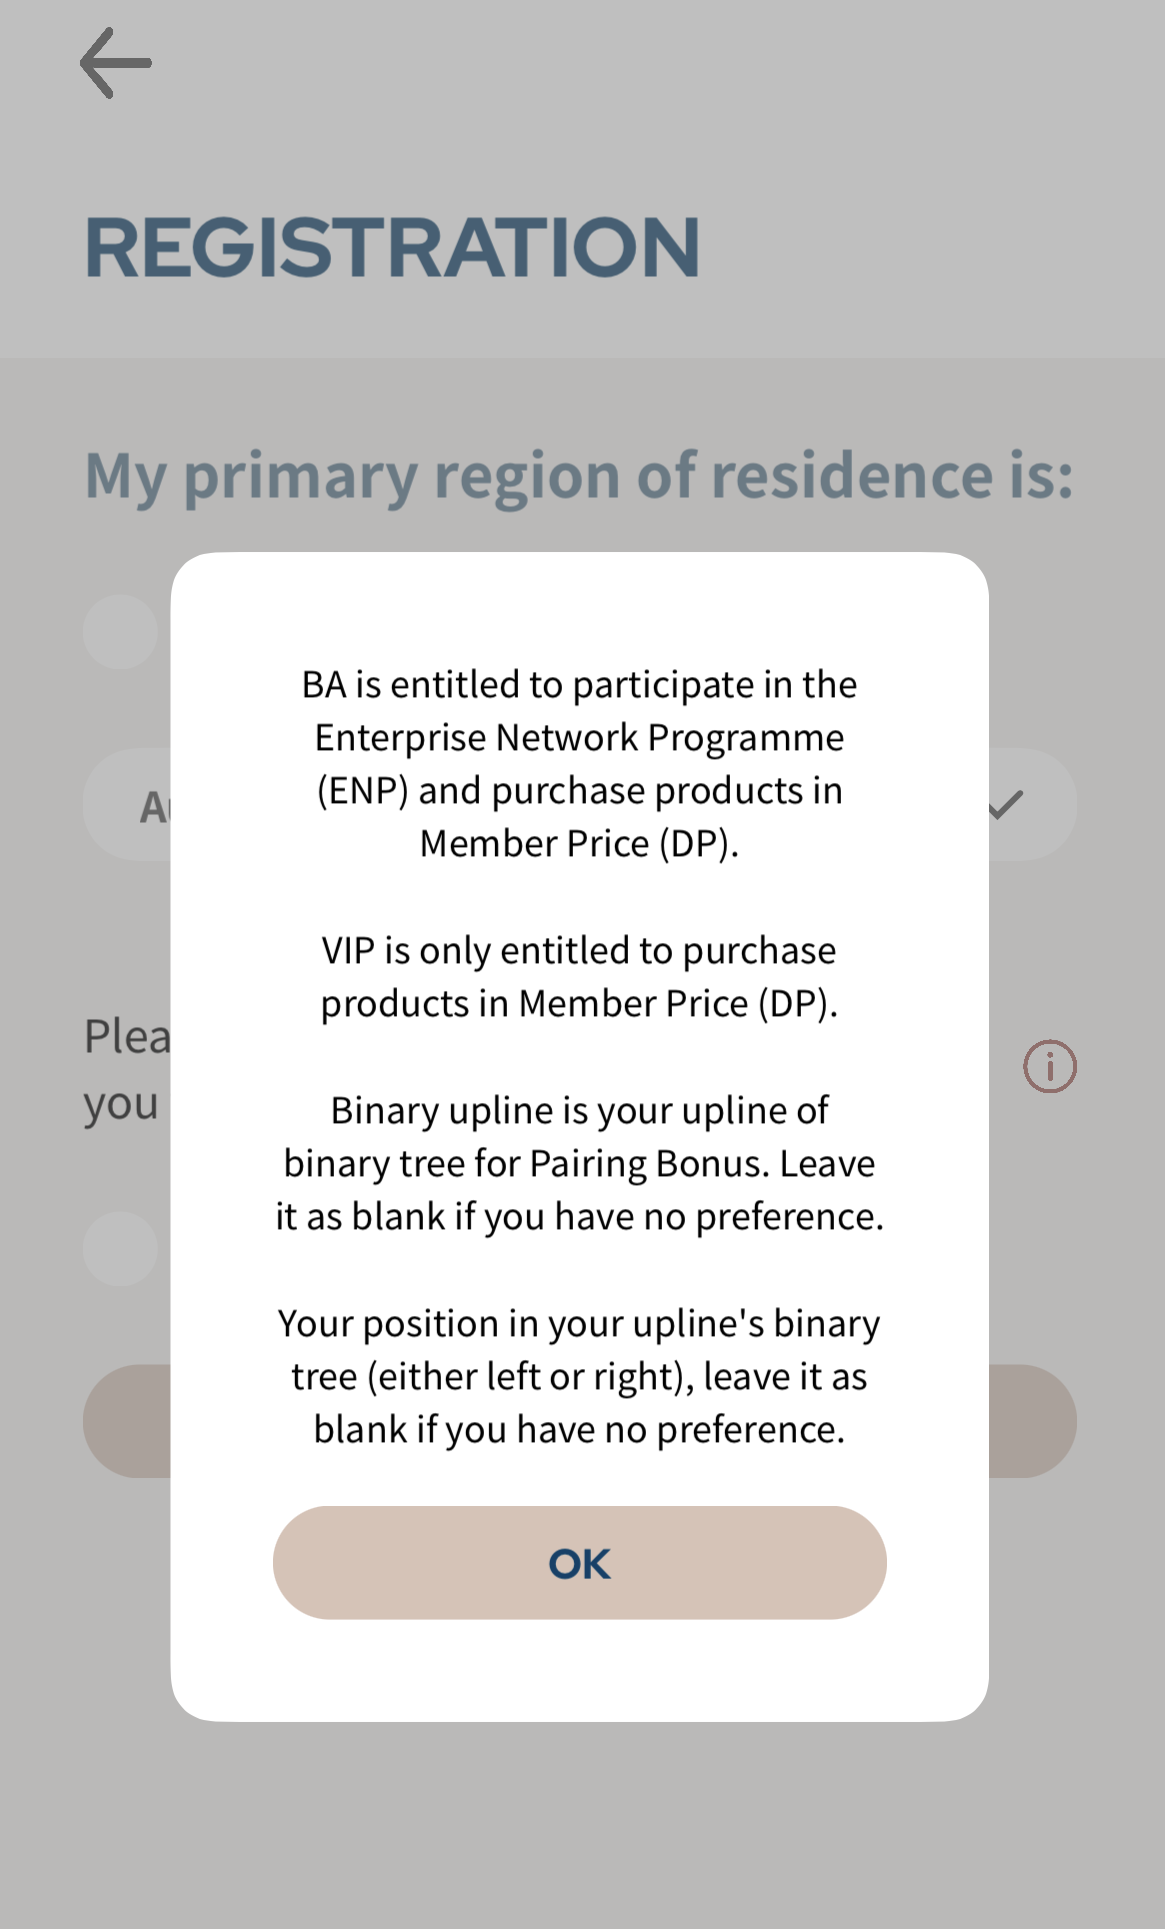Select the radio button above the region dropdown
The height and width of the screenshot is (1929, 1165).
[x=120, y=632]
